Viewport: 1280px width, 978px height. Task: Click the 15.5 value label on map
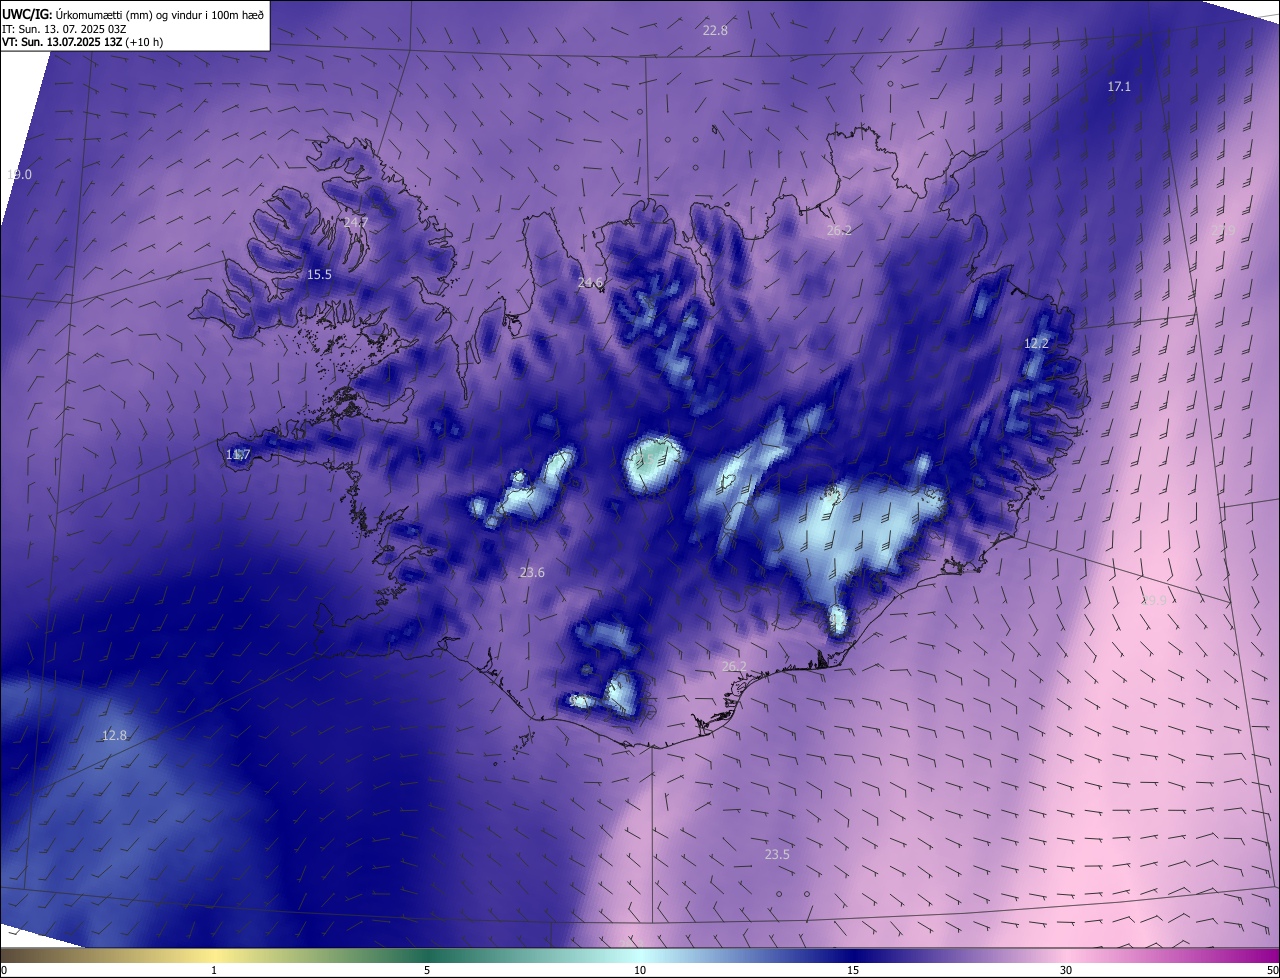pyautogui.click(x=319, y=274)
